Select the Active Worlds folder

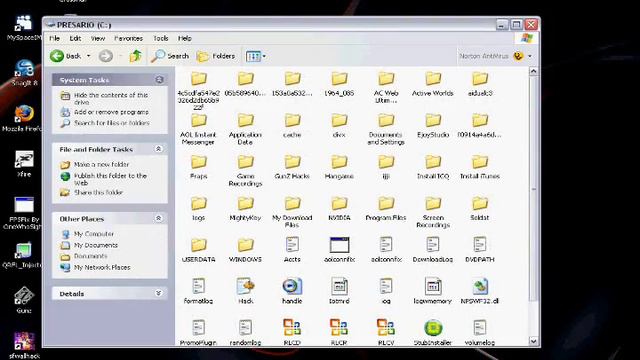pos(433,84)
